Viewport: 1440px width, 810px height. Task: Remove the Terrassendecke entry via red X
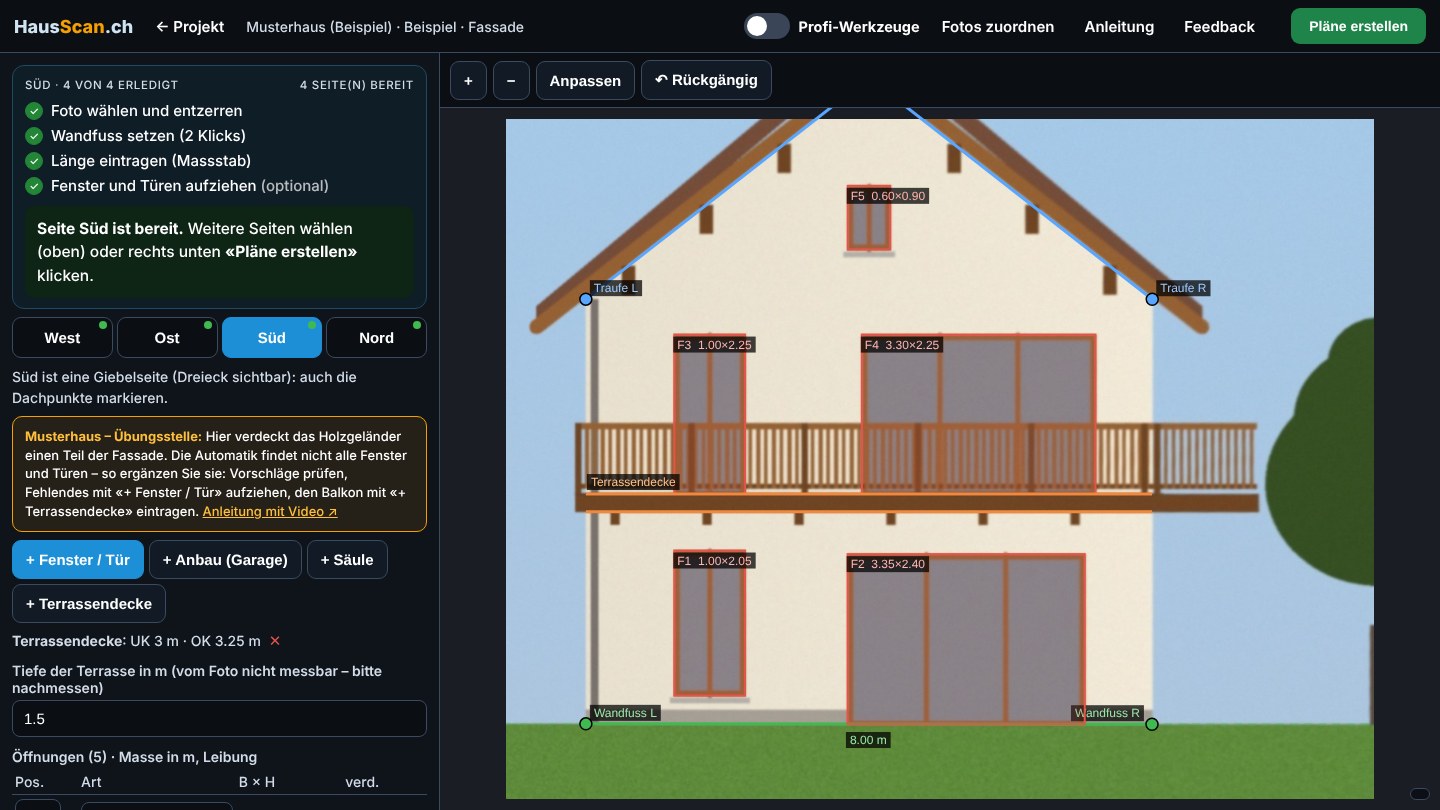tap(275, 641)
